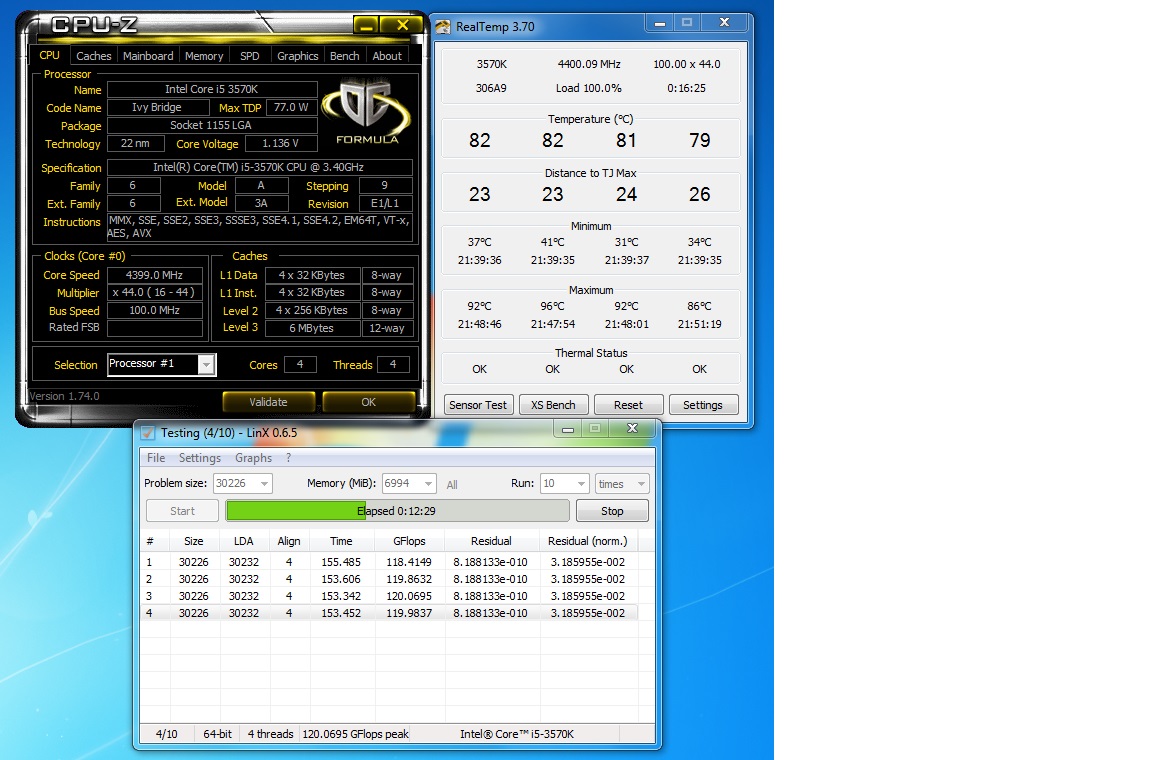Screen dimensions: 1152x760
Task: Click the OK button in CPU-Z
Action: coord(368,402)
